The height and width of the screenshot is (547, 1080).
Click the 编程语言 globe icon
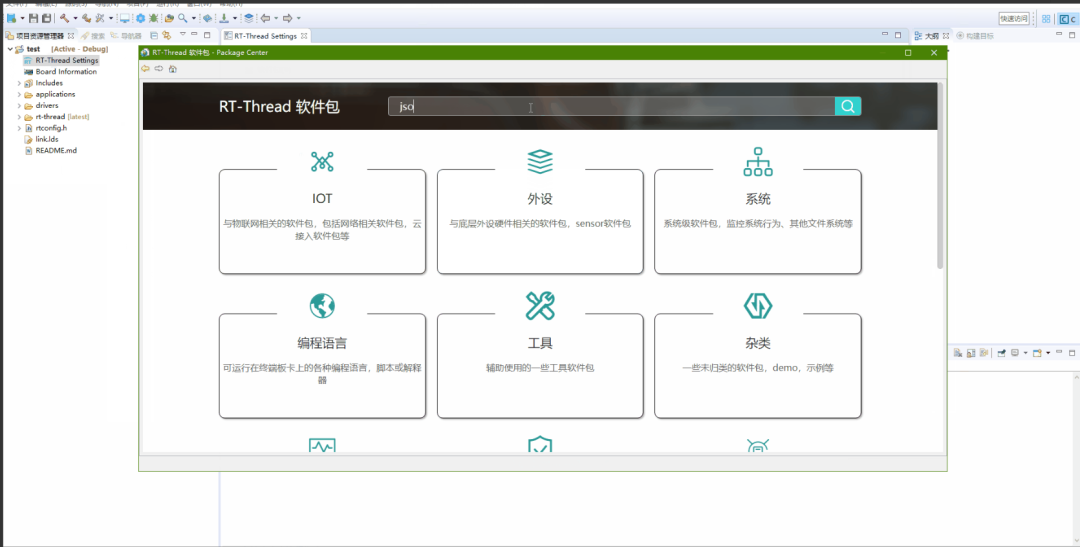pos(322,305)
